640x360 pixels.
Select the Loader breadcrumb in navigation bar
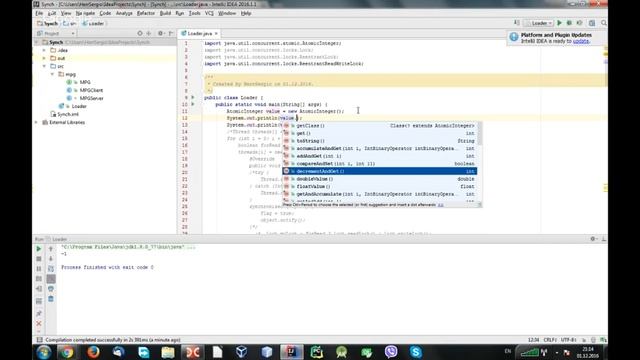[93, 24]
